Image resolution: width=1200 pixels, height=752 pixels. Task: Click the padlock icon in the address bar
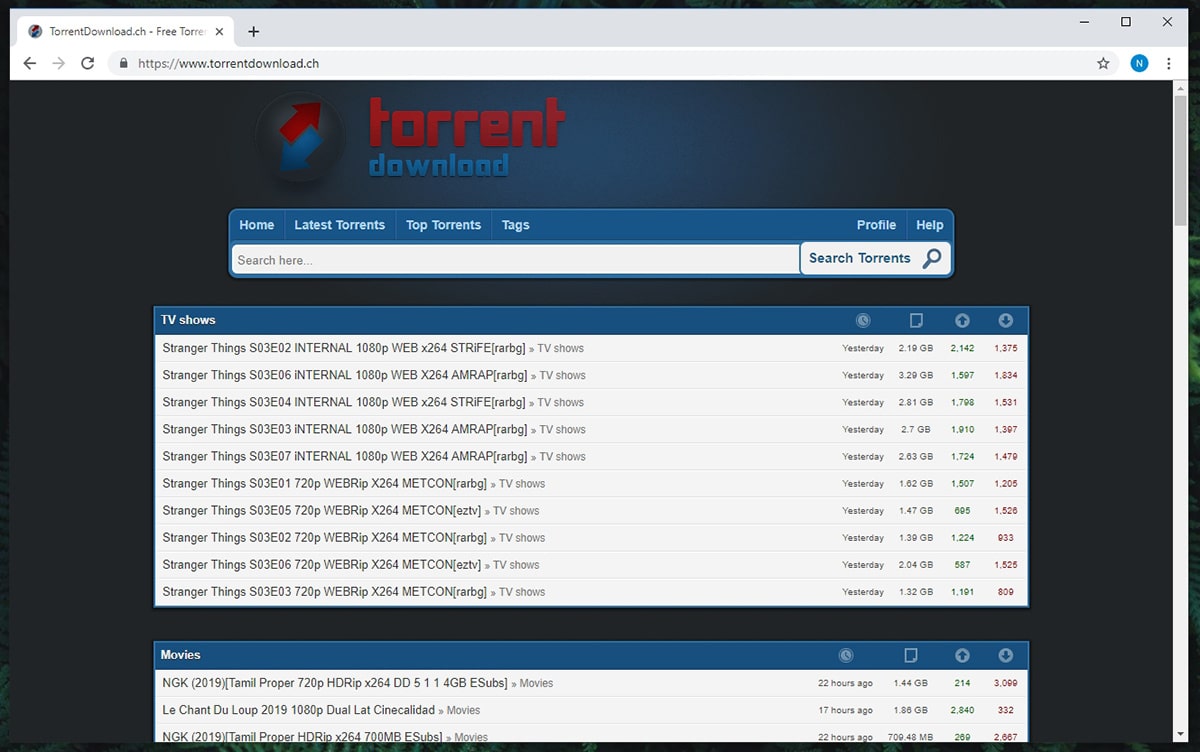123,62
